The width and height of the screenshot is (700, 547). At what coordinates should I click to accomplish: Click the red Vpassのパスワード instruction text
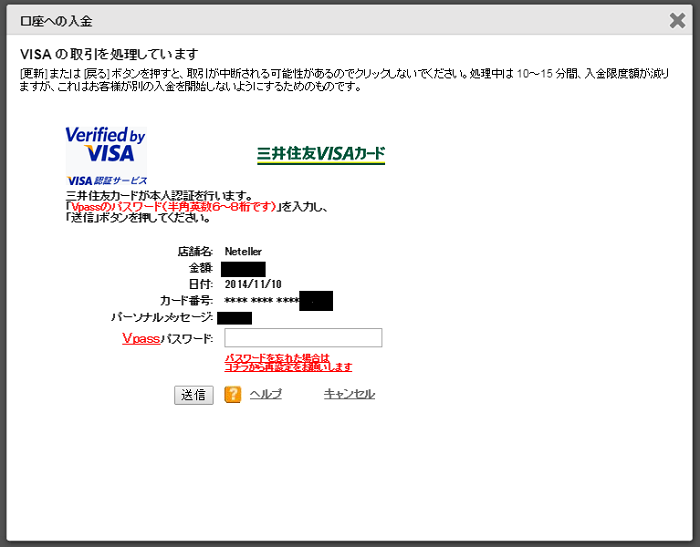174,207
